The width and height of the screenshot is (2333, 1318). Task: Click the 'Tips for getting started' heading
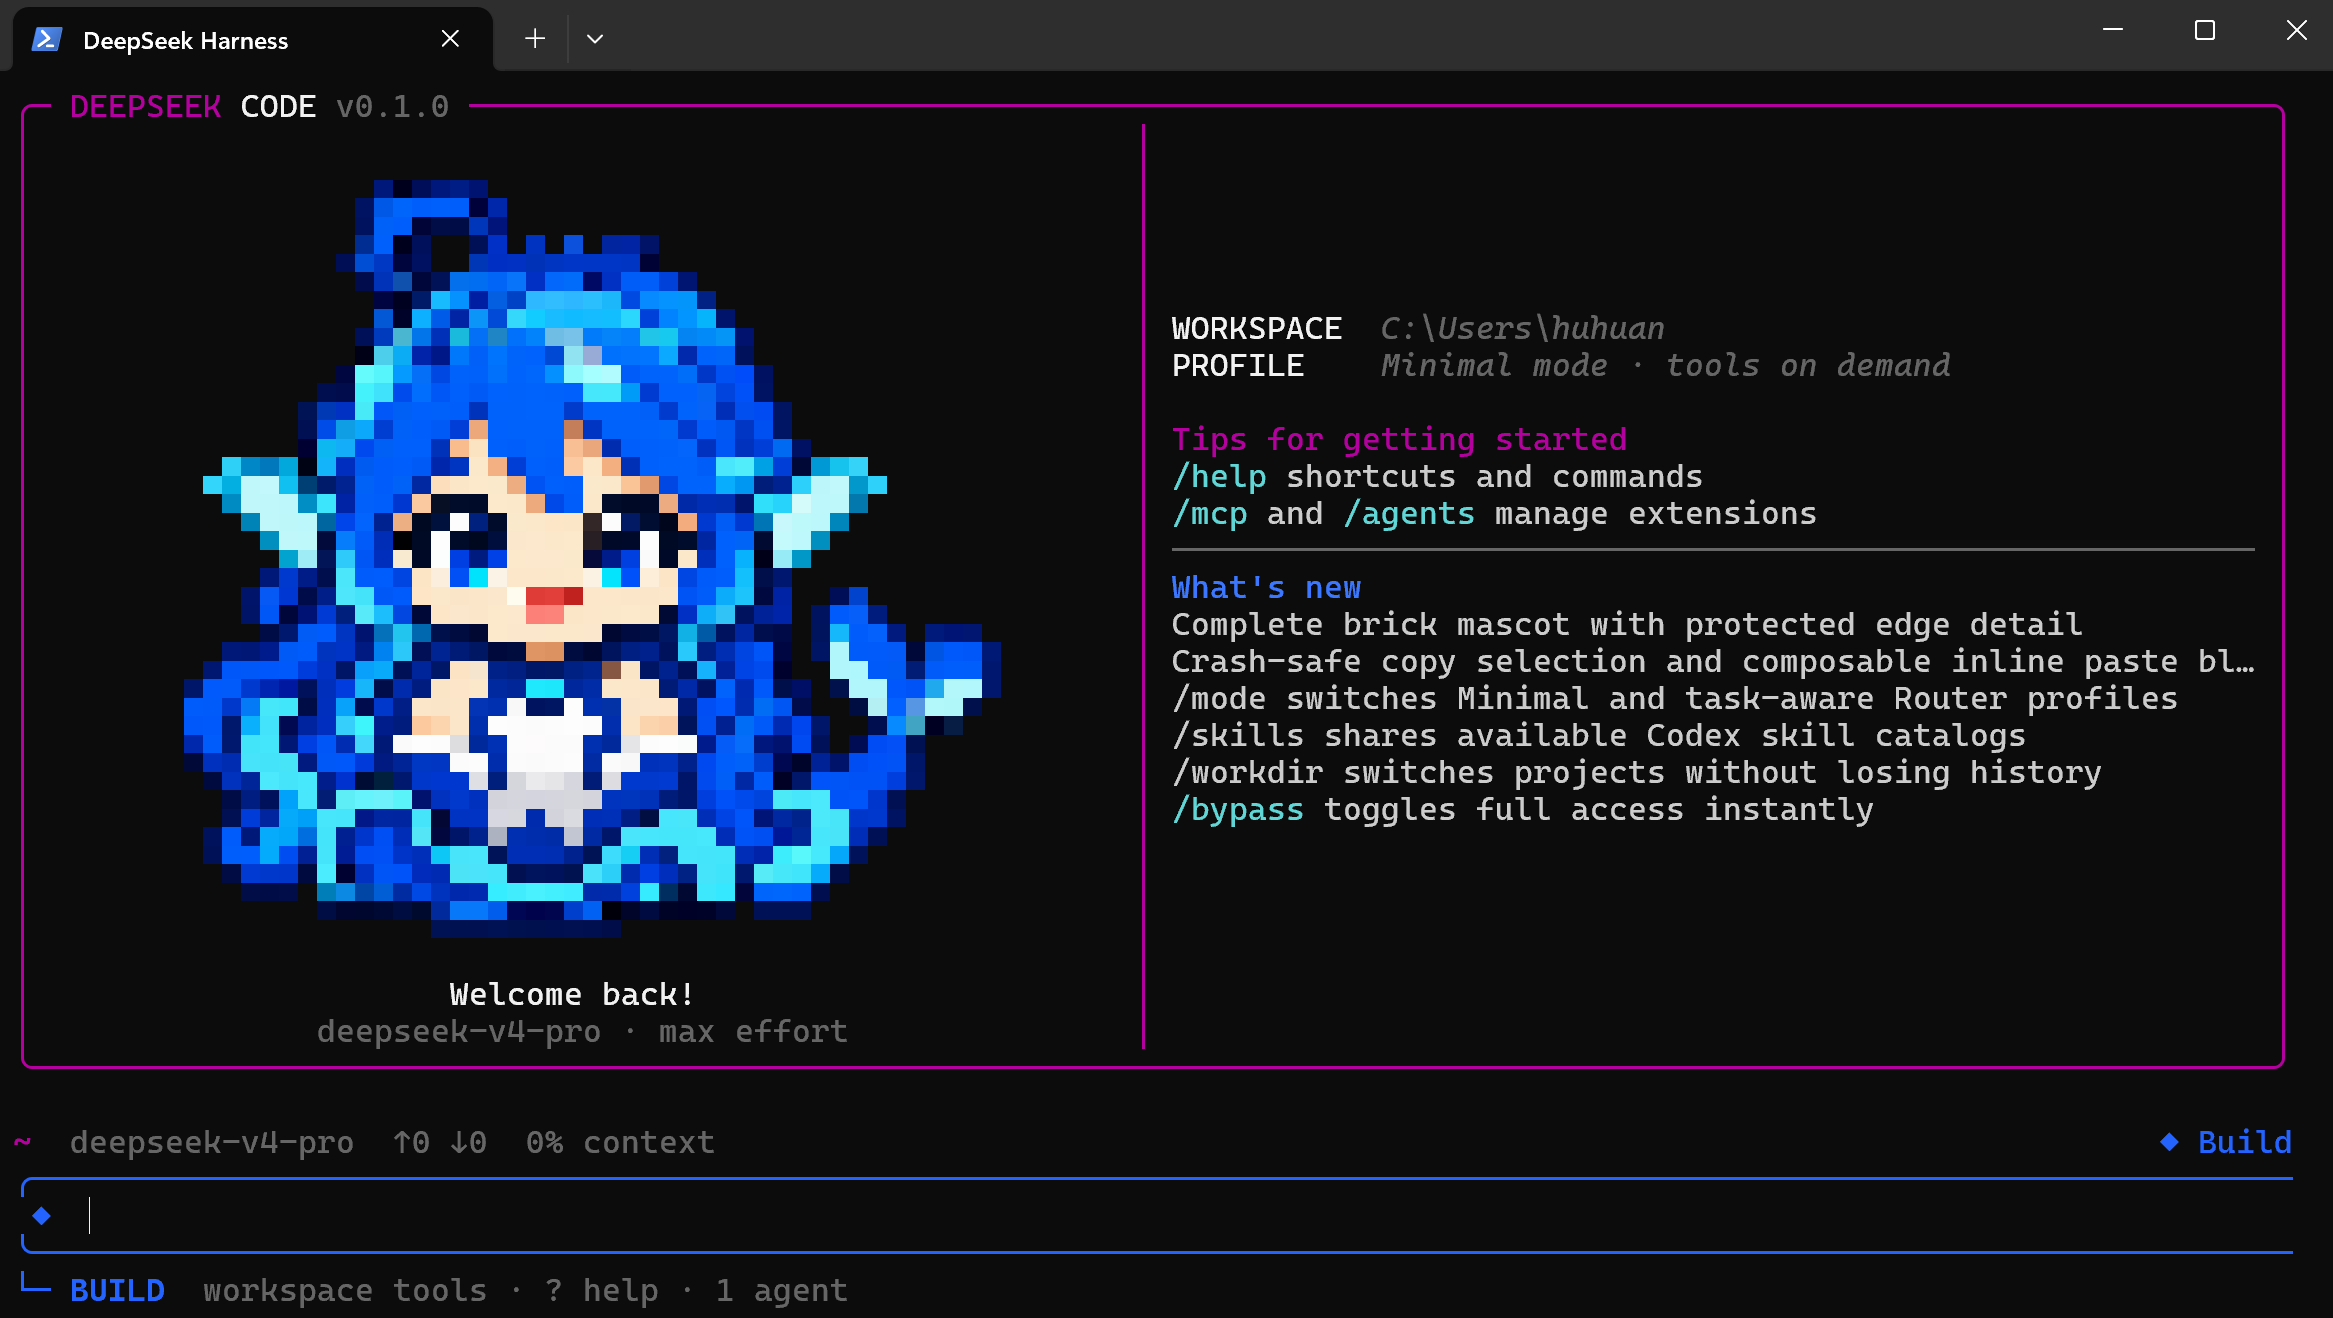coord(1399,440)
